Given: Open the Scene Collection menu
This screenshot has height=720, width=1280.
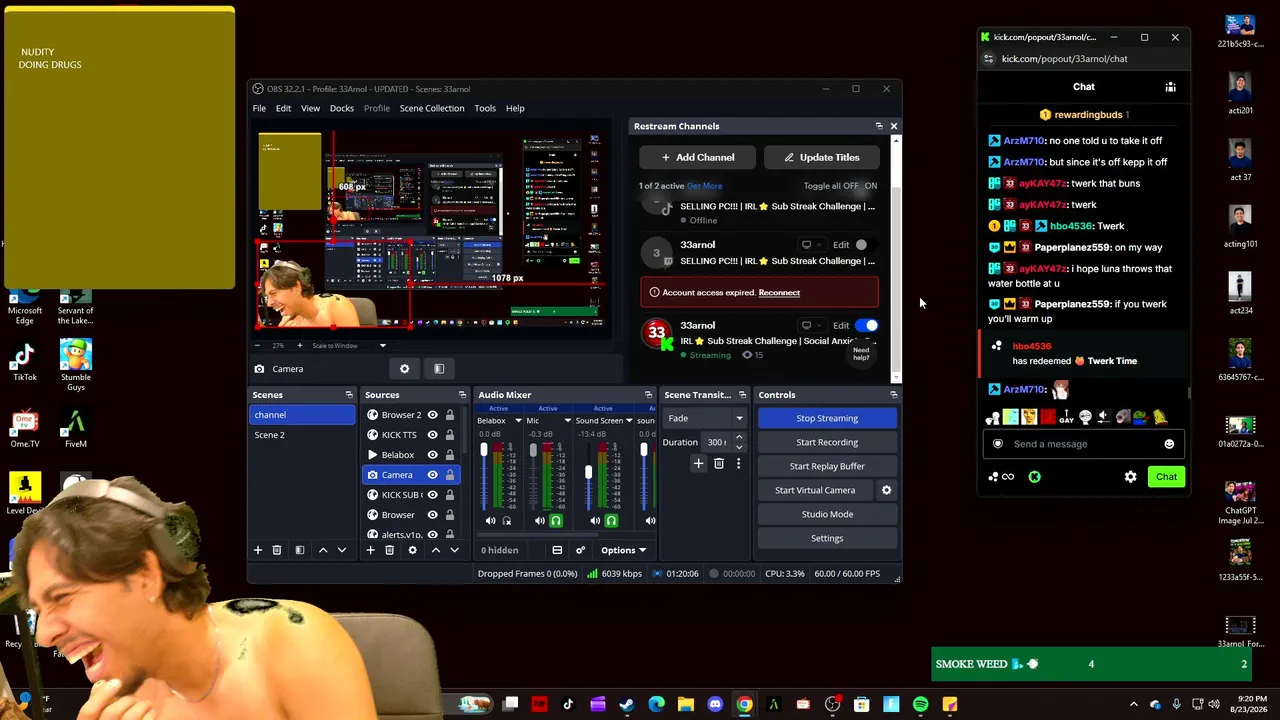Looking at the screenshot, I should tap(432, 108).
